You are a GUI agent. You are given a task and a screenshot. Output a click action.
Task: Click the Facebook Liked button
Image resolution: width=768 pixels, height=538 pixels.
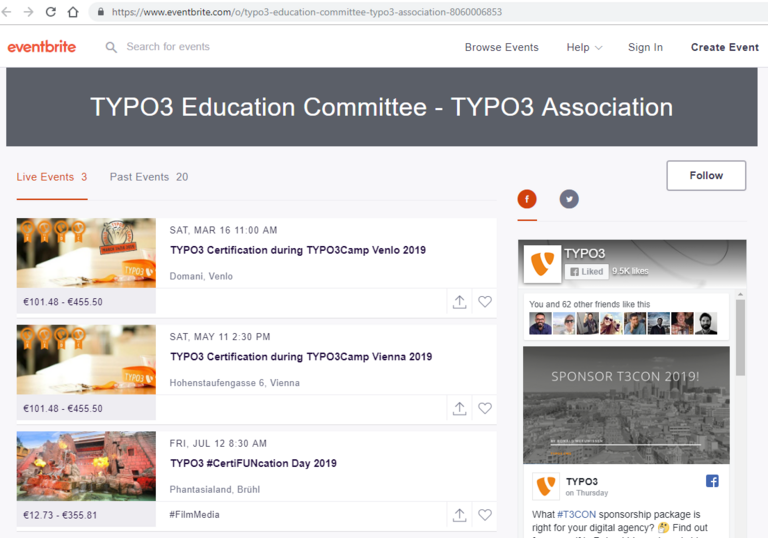tap(587, 271)
